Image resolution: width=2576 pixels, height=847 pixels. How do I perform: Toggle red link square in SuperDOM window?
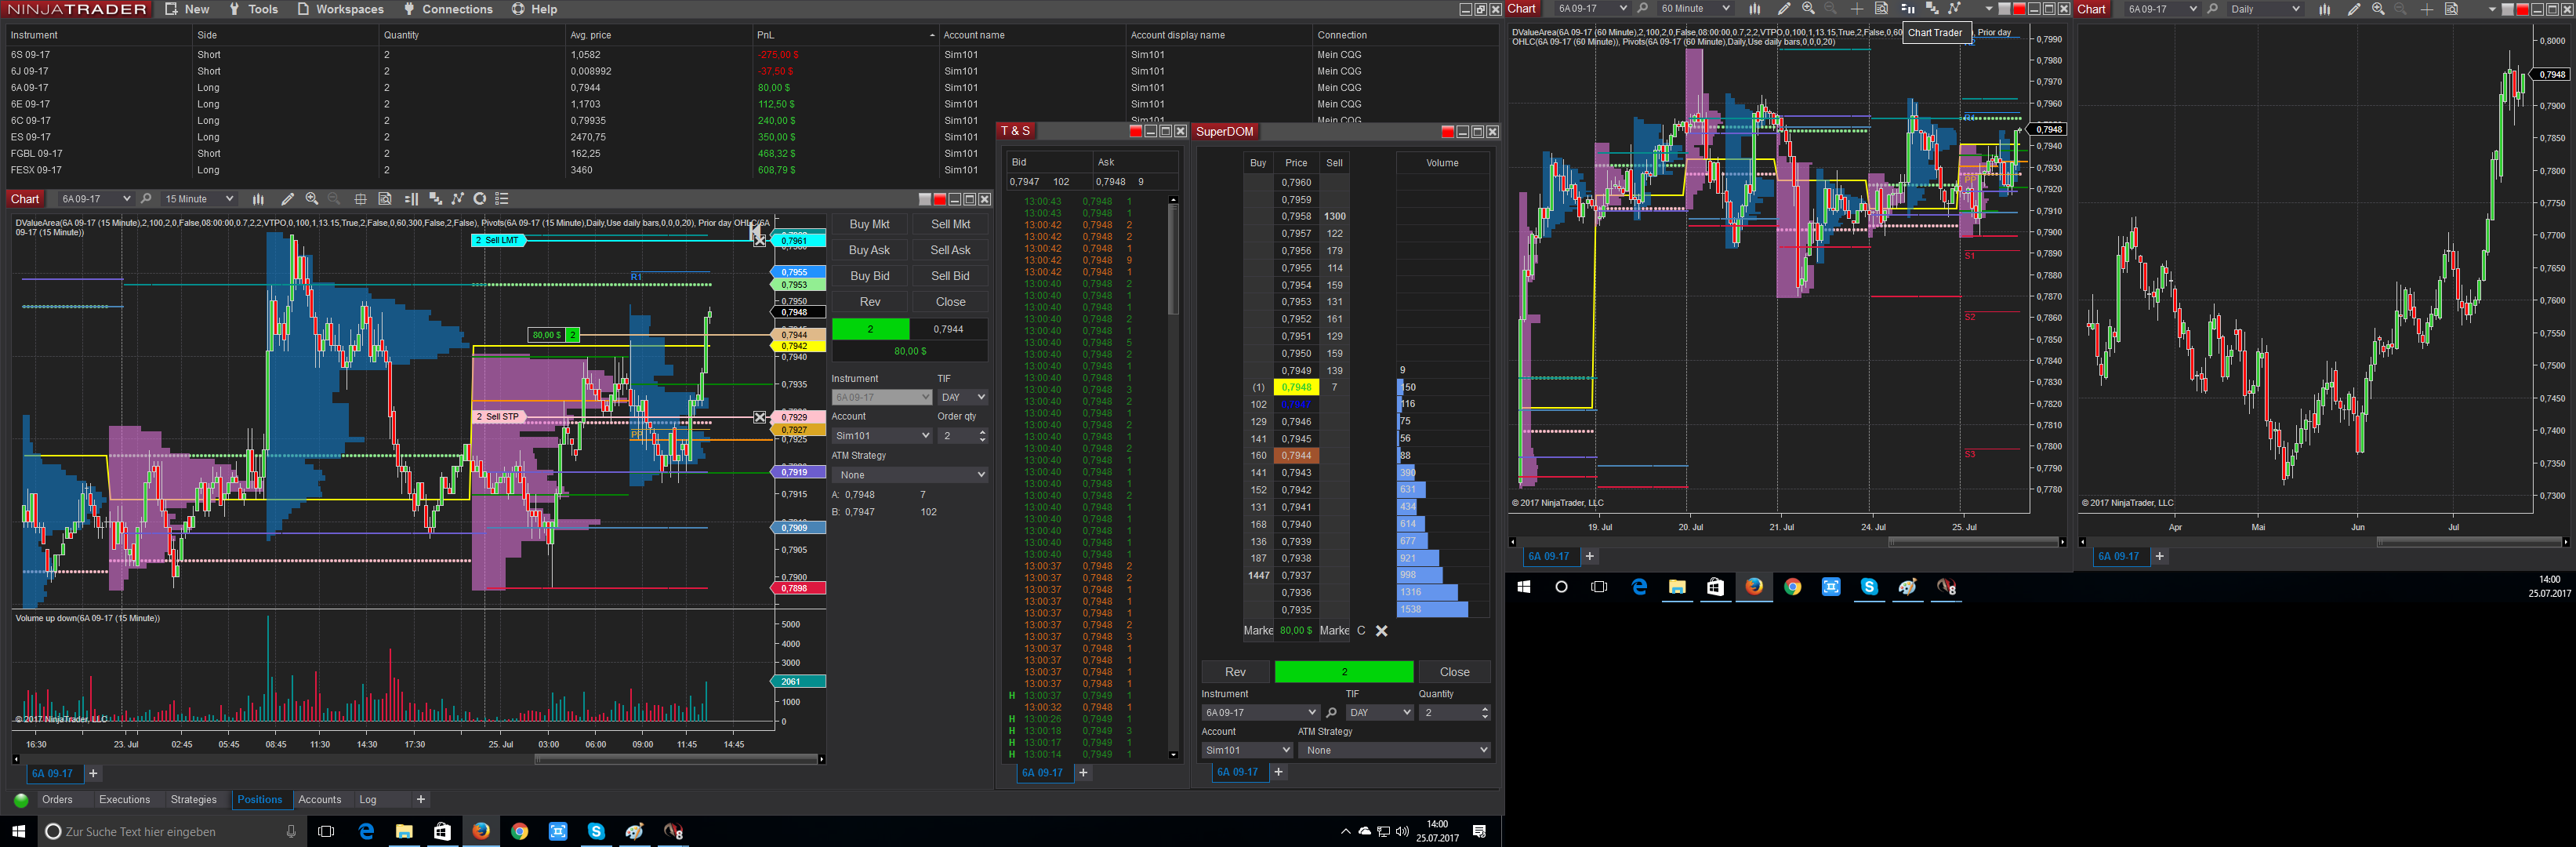tap(1447, 132)
